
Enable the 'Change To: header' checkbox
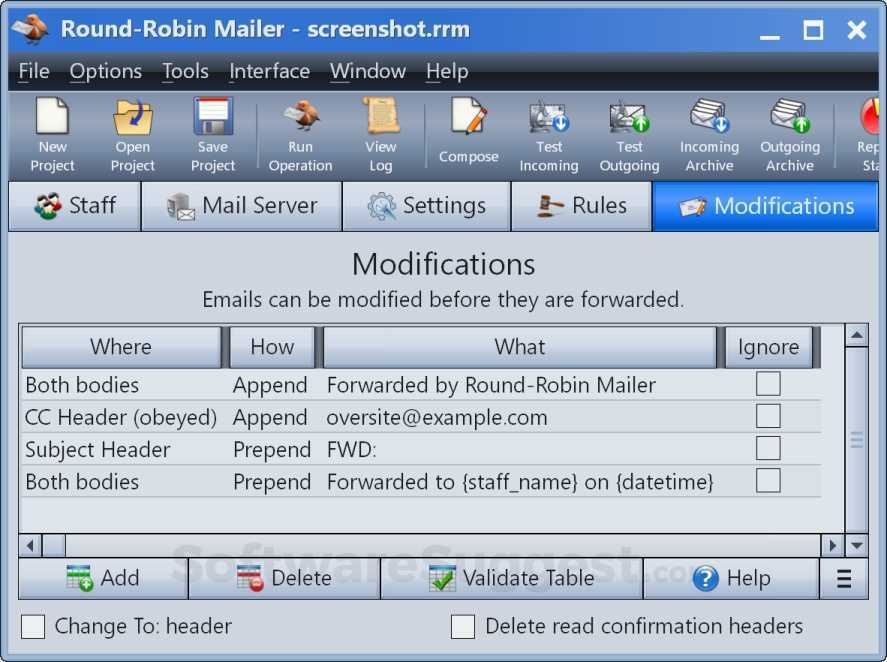click(33, 626)
